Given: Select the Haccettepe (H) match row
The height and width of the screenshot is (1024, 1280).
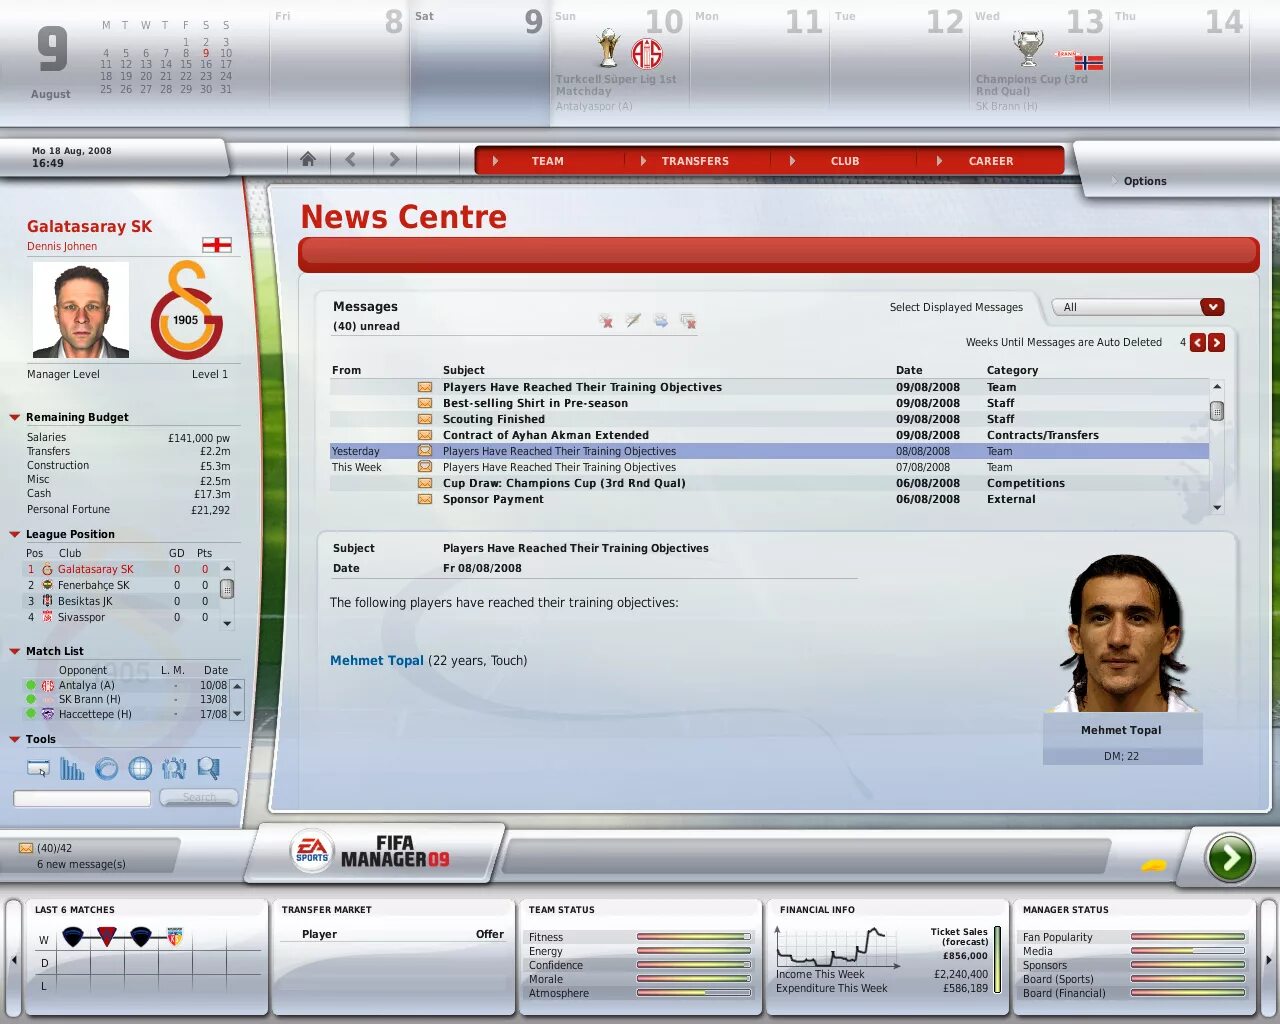Looking at the screenshot, I should click(x=127, y=714).
